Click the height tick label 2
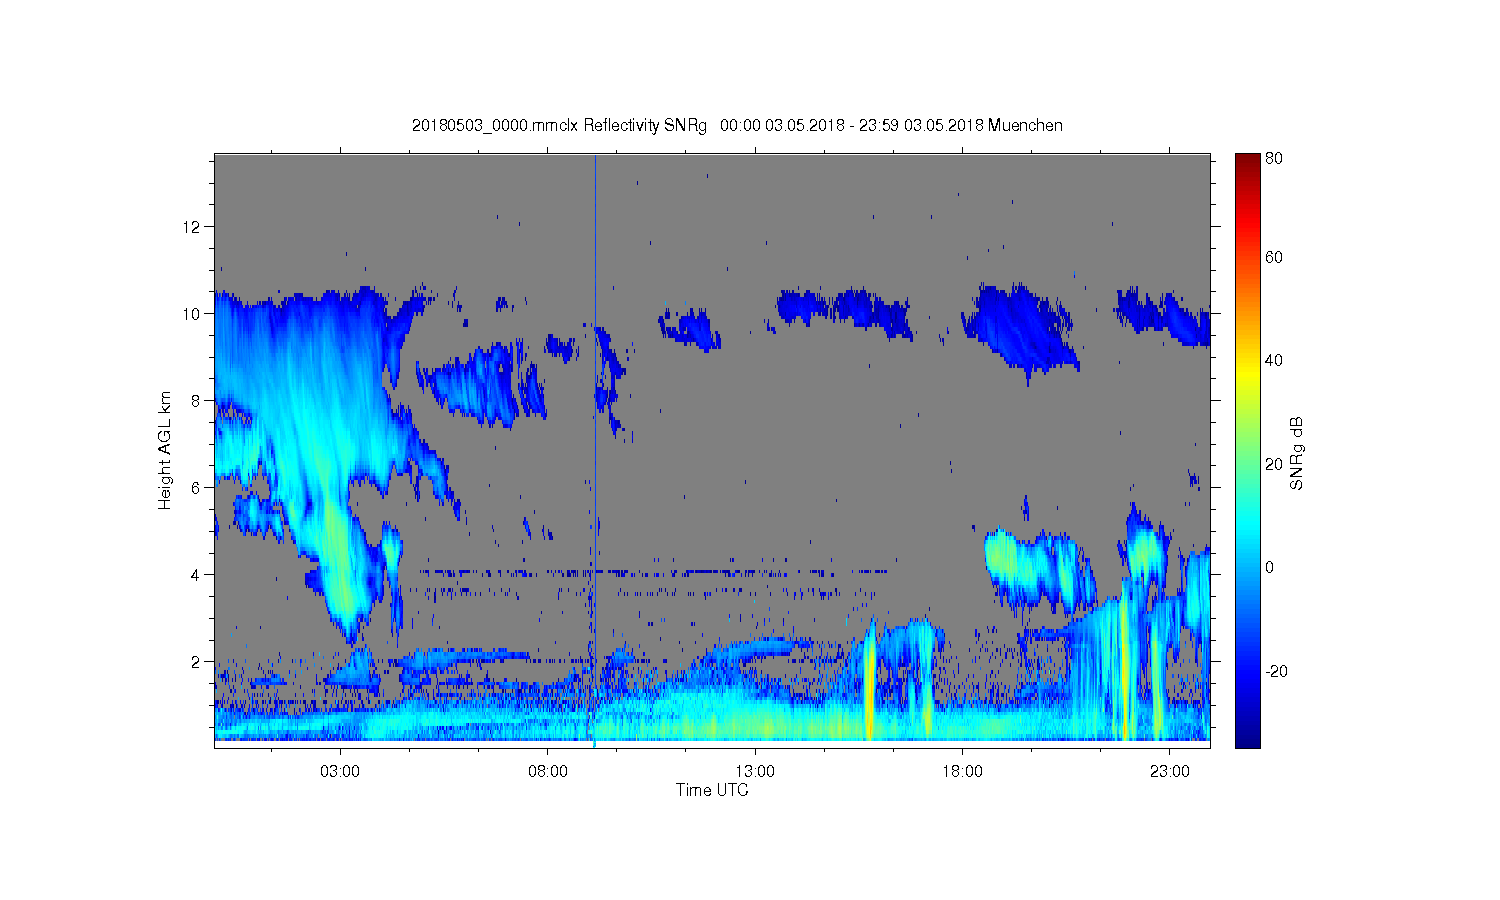This screenshot has width=1500, height=900. (197, 662)
